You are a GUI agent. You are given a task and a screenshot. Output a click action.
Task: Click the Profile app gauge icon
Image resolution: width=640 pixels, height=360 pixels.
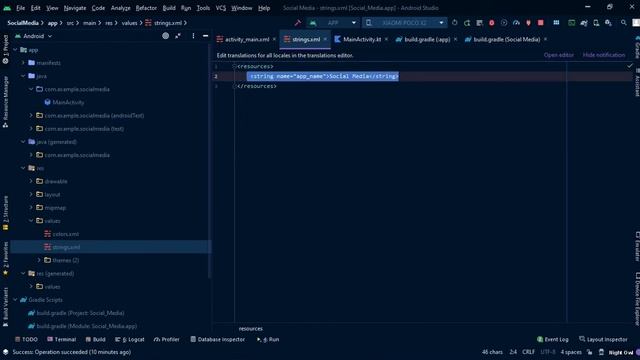[x=516, y=23]
